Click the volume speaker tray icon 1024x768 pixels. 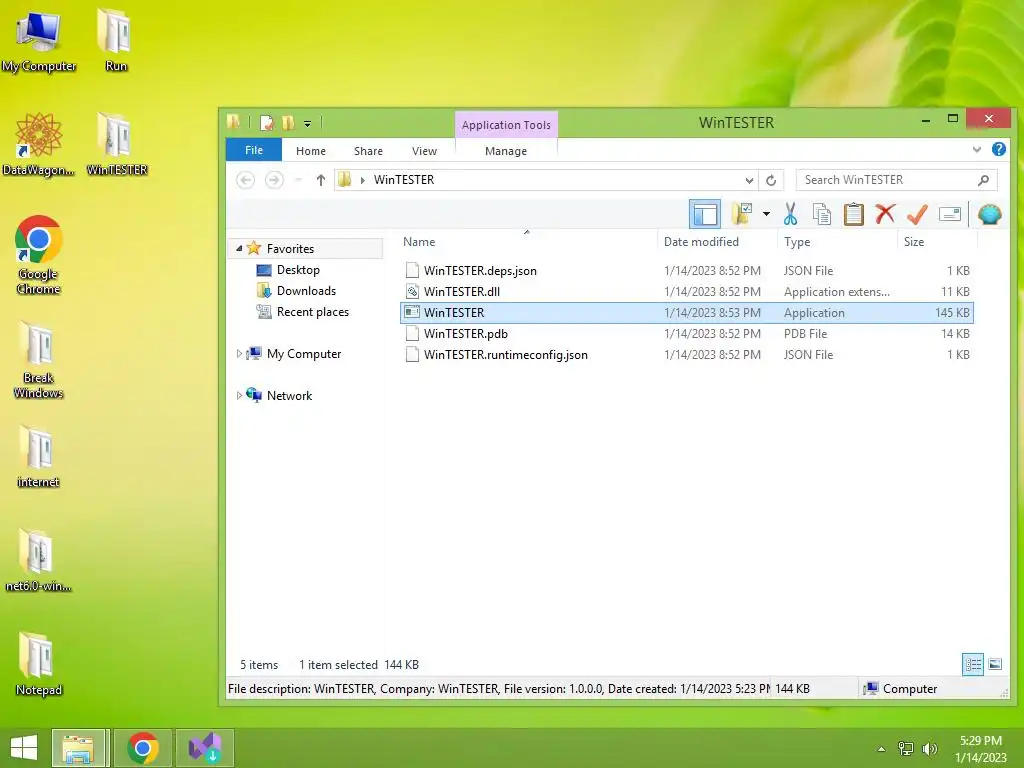pyautogui.click(x=929, y=748)
